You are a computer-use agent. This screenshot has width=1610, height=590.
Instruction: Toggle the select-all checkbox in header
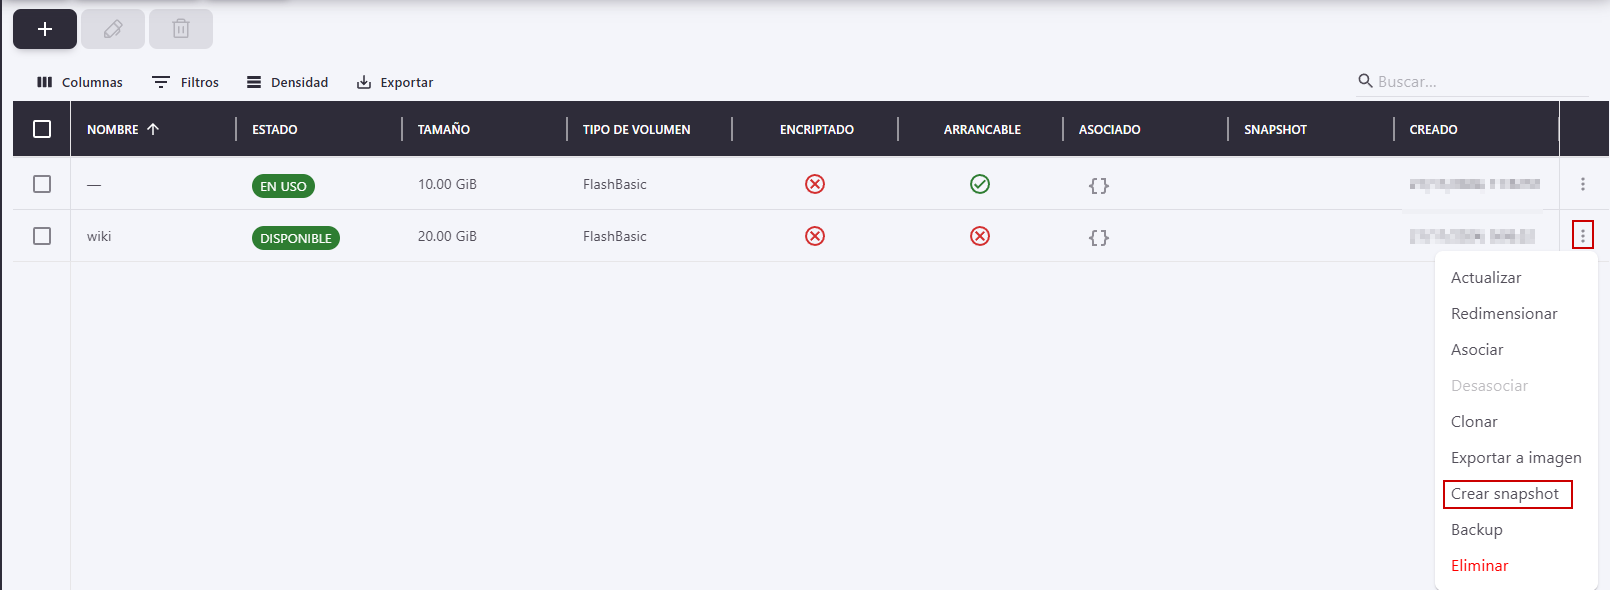(x=42, y=129)
